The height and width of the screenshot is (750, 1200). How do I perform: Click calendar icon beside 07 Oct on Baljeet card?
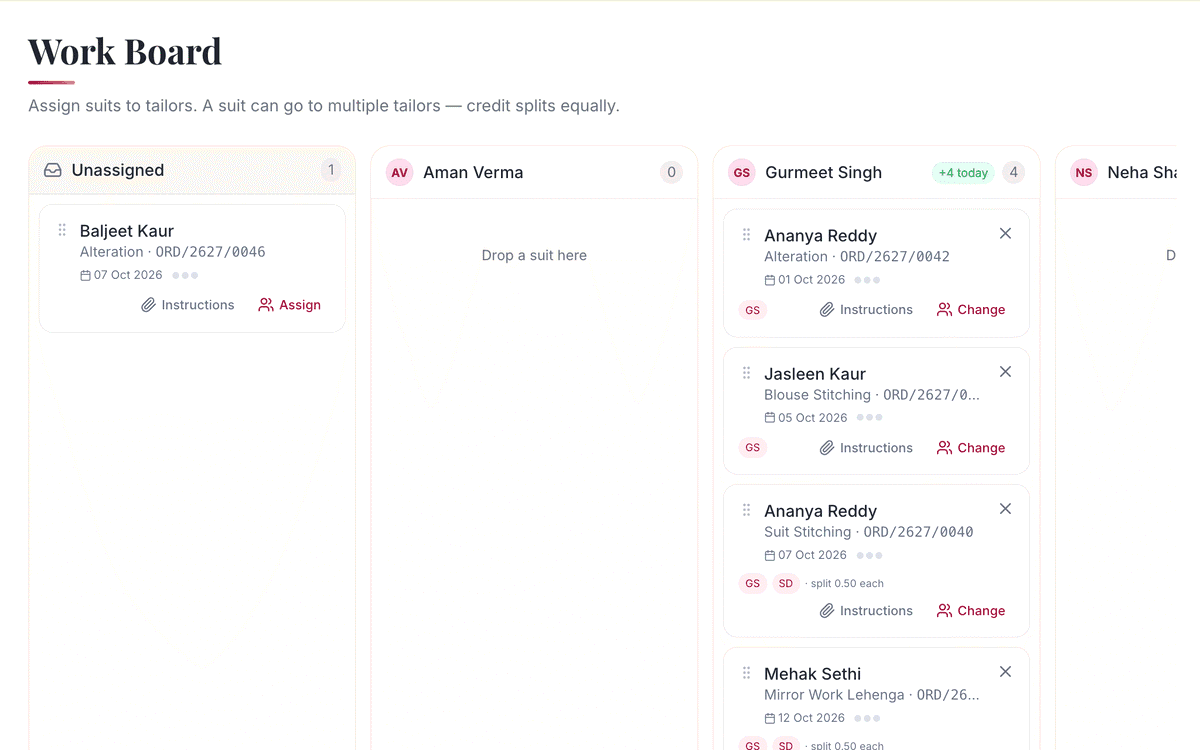point(85,275)
